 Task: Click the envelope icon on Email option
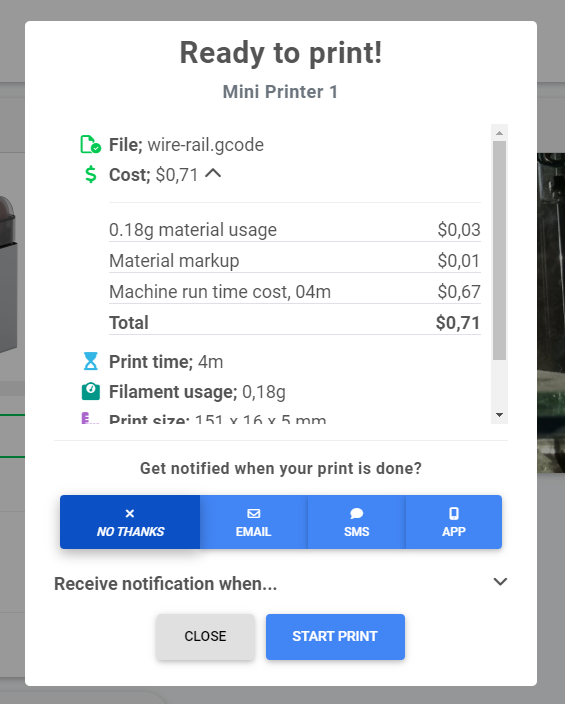click(254, 513)
